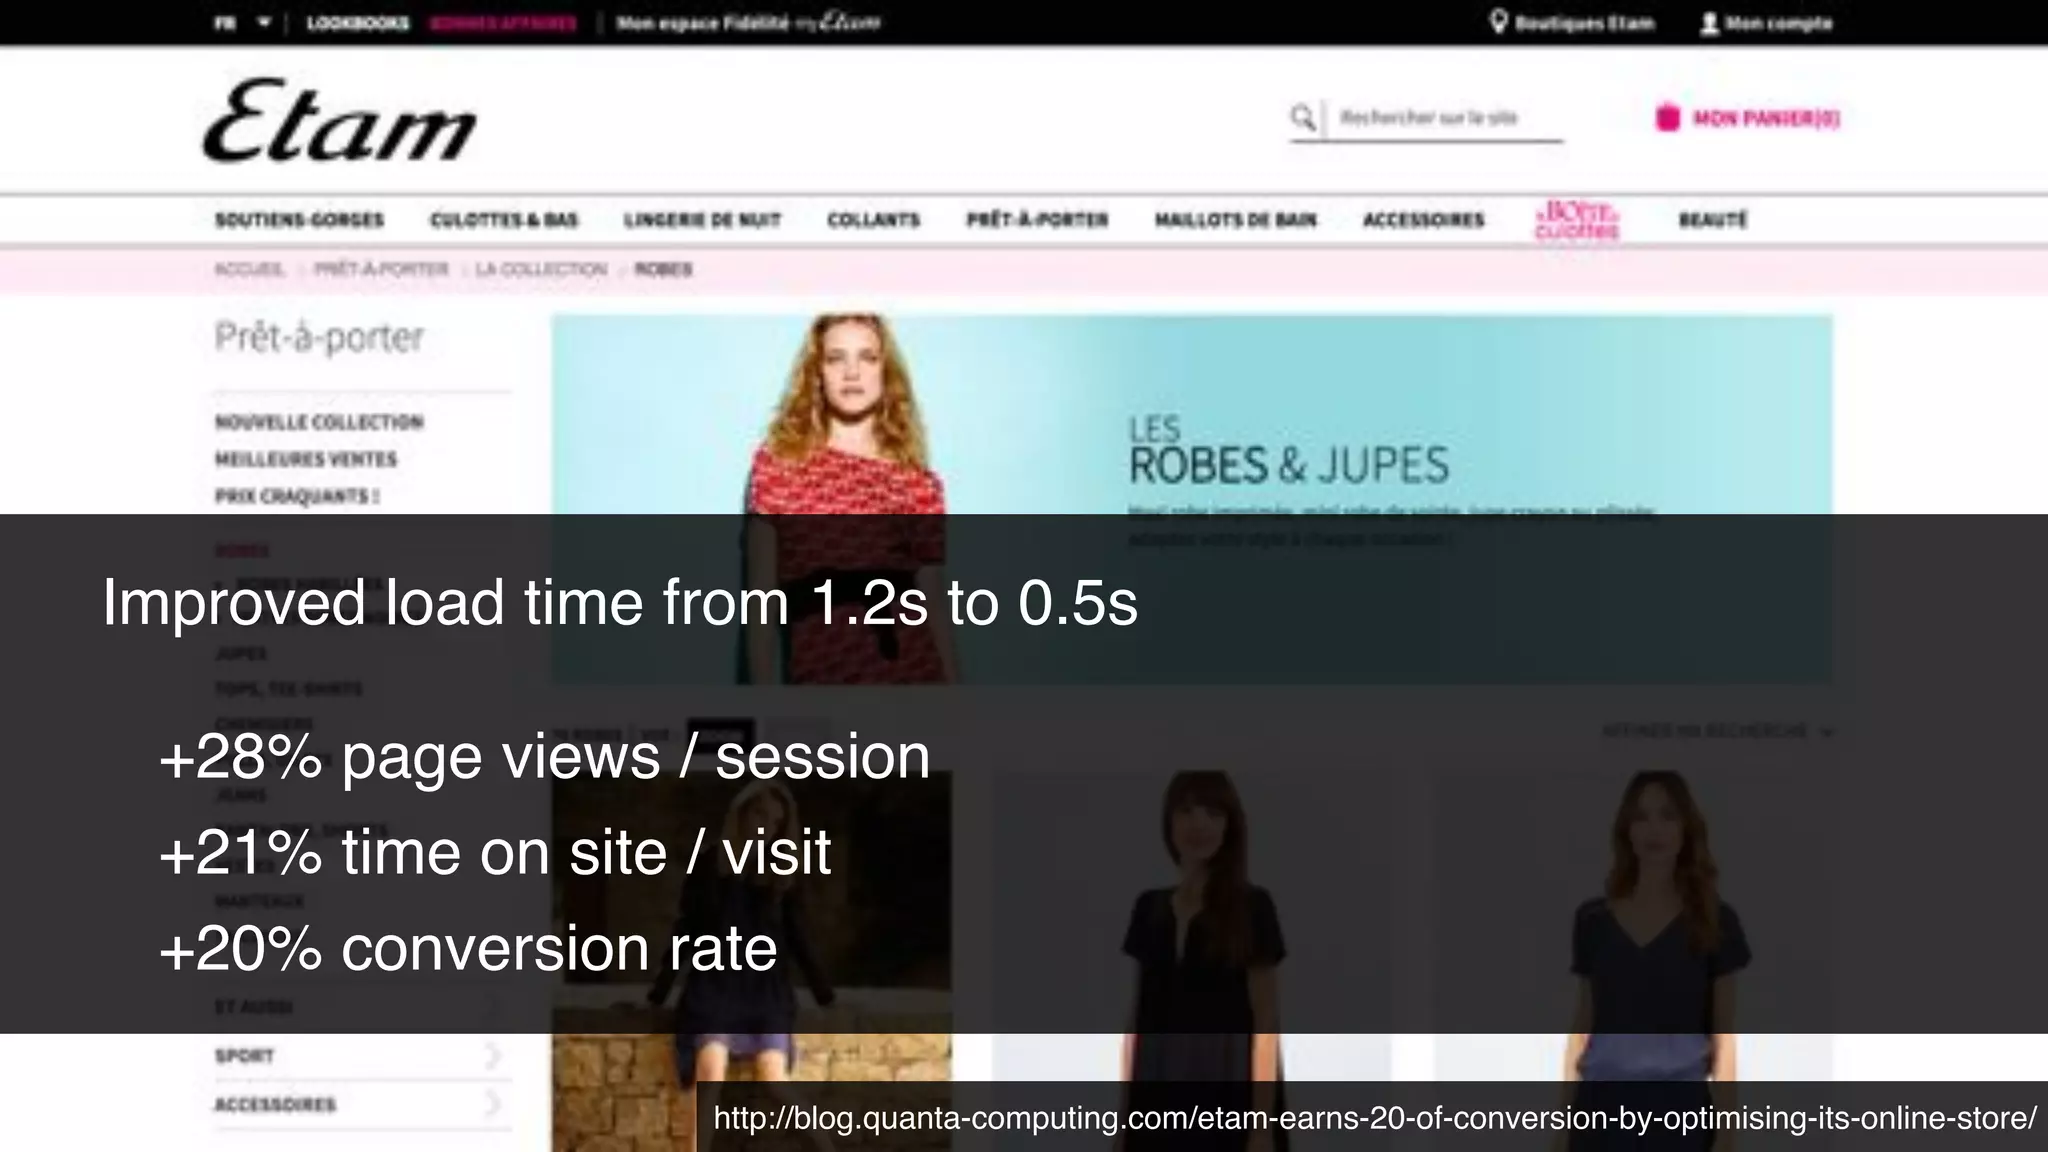2048x1152 pixels.
Task: Open Mon espace Fidélité link
Action: point(748,23)
